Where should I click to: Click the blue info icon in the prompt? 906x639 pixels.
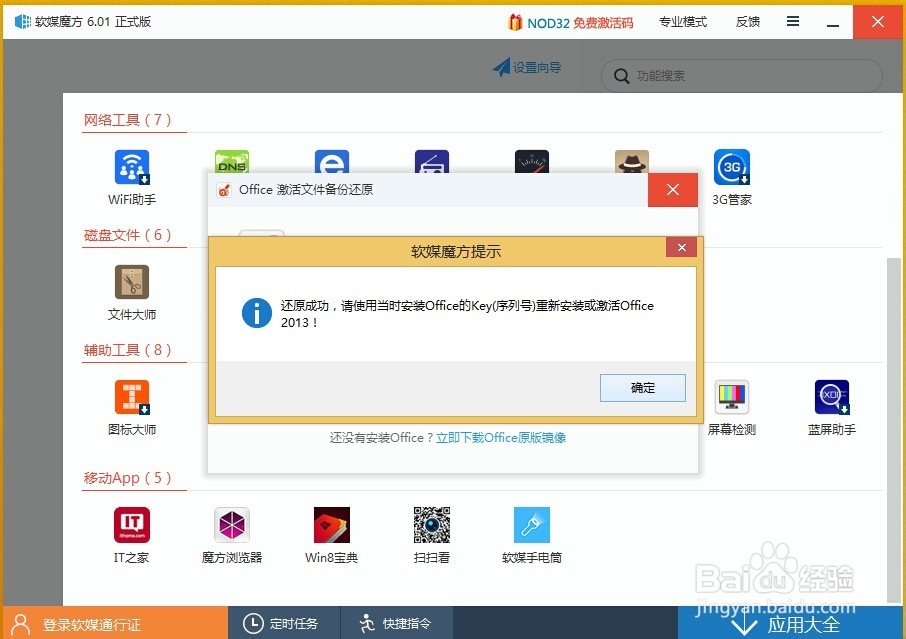257,313
